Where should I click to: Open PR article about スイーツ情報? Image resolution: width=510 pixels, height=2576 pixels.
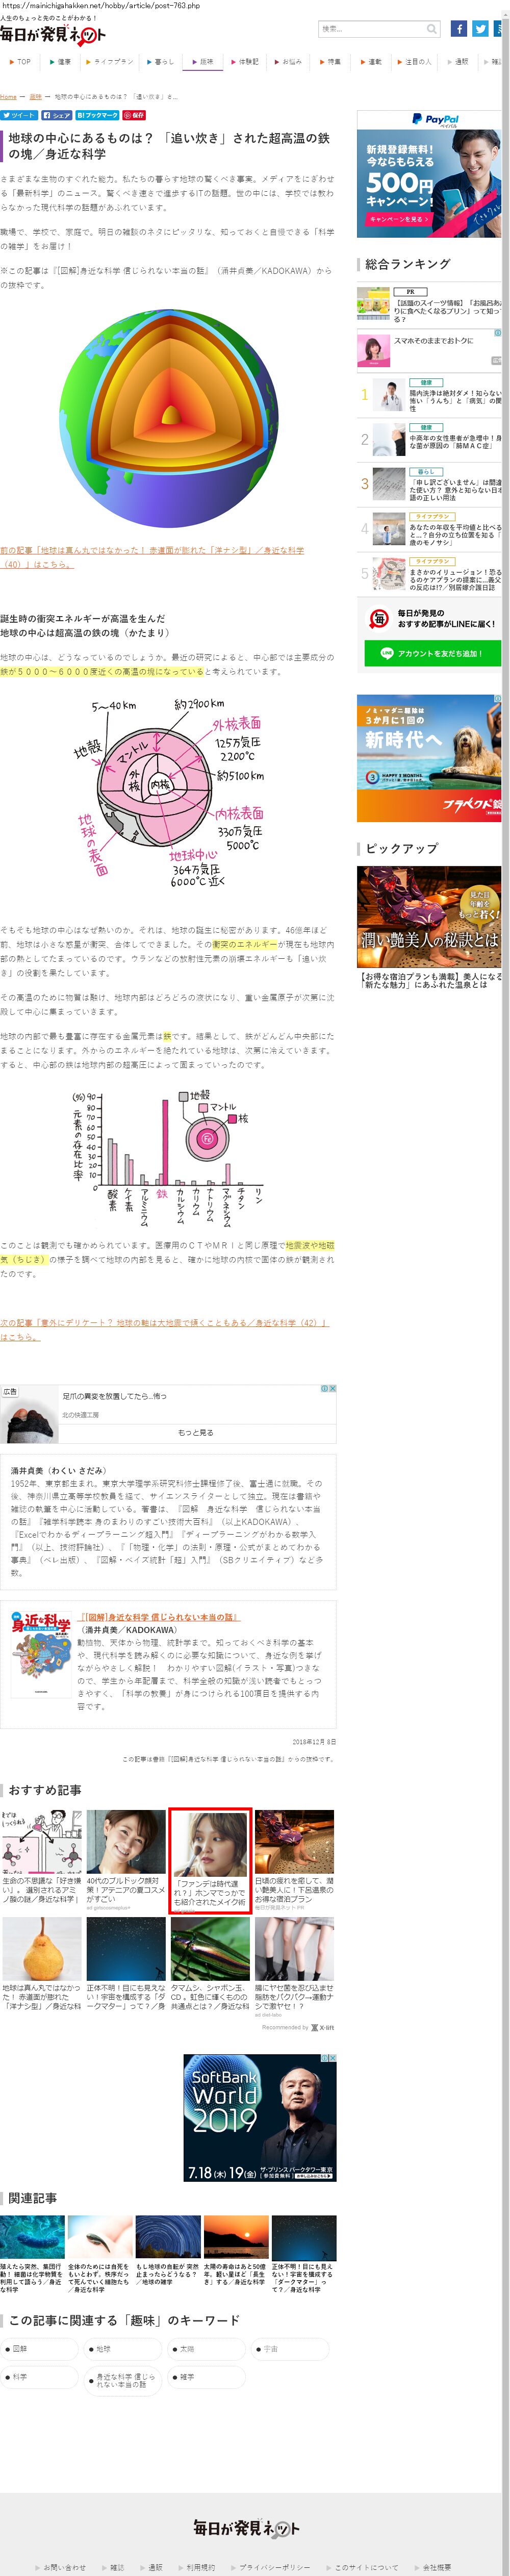(430, 306)
